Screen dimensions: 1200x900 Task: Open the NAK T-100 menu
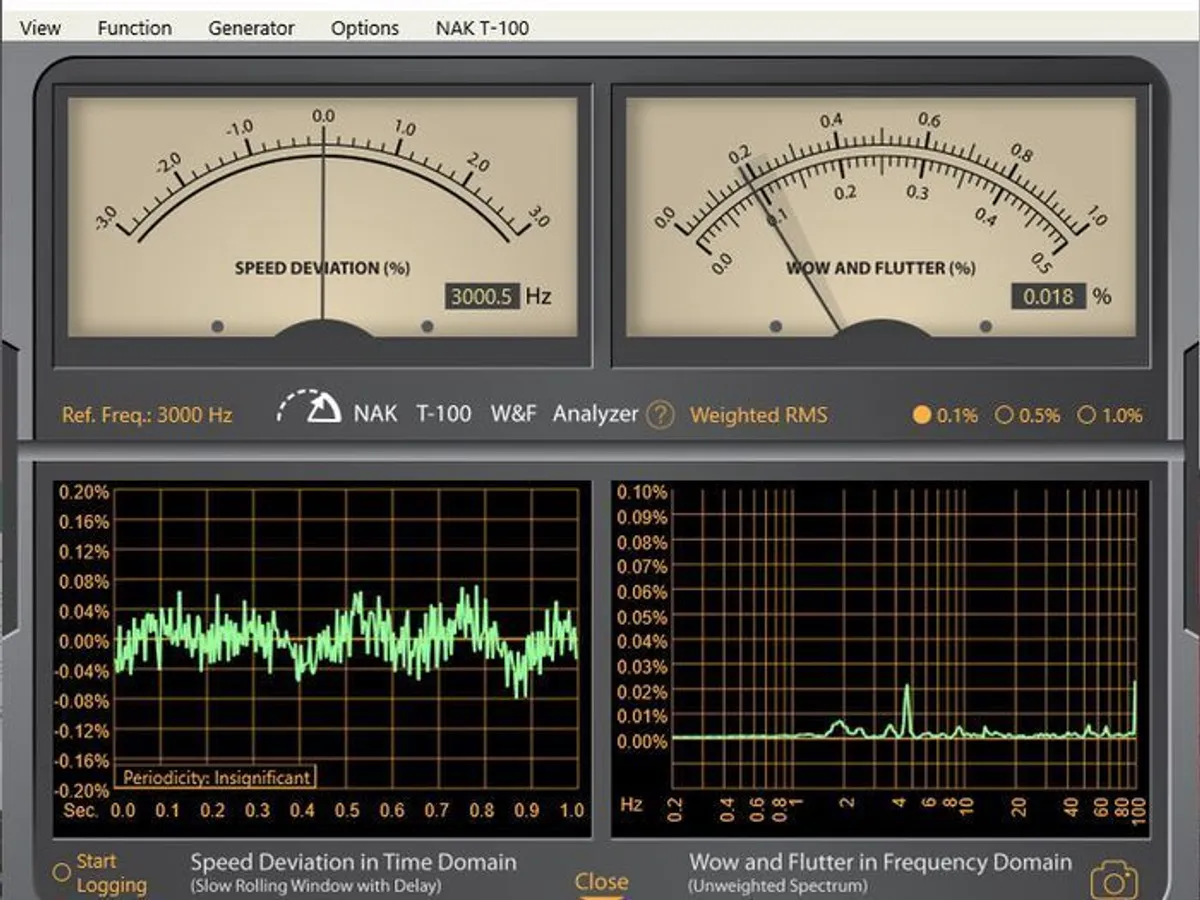482,28
